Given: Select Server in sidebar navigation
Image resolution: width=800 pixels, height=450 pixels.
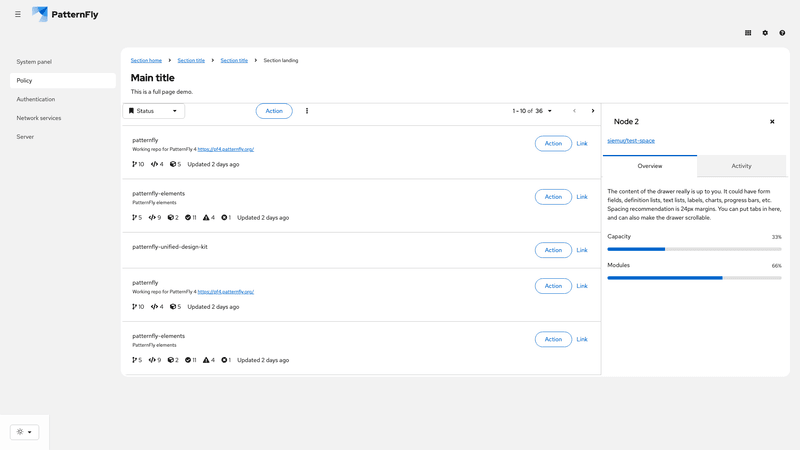Looking at the screenshot, I should [63, 137].
